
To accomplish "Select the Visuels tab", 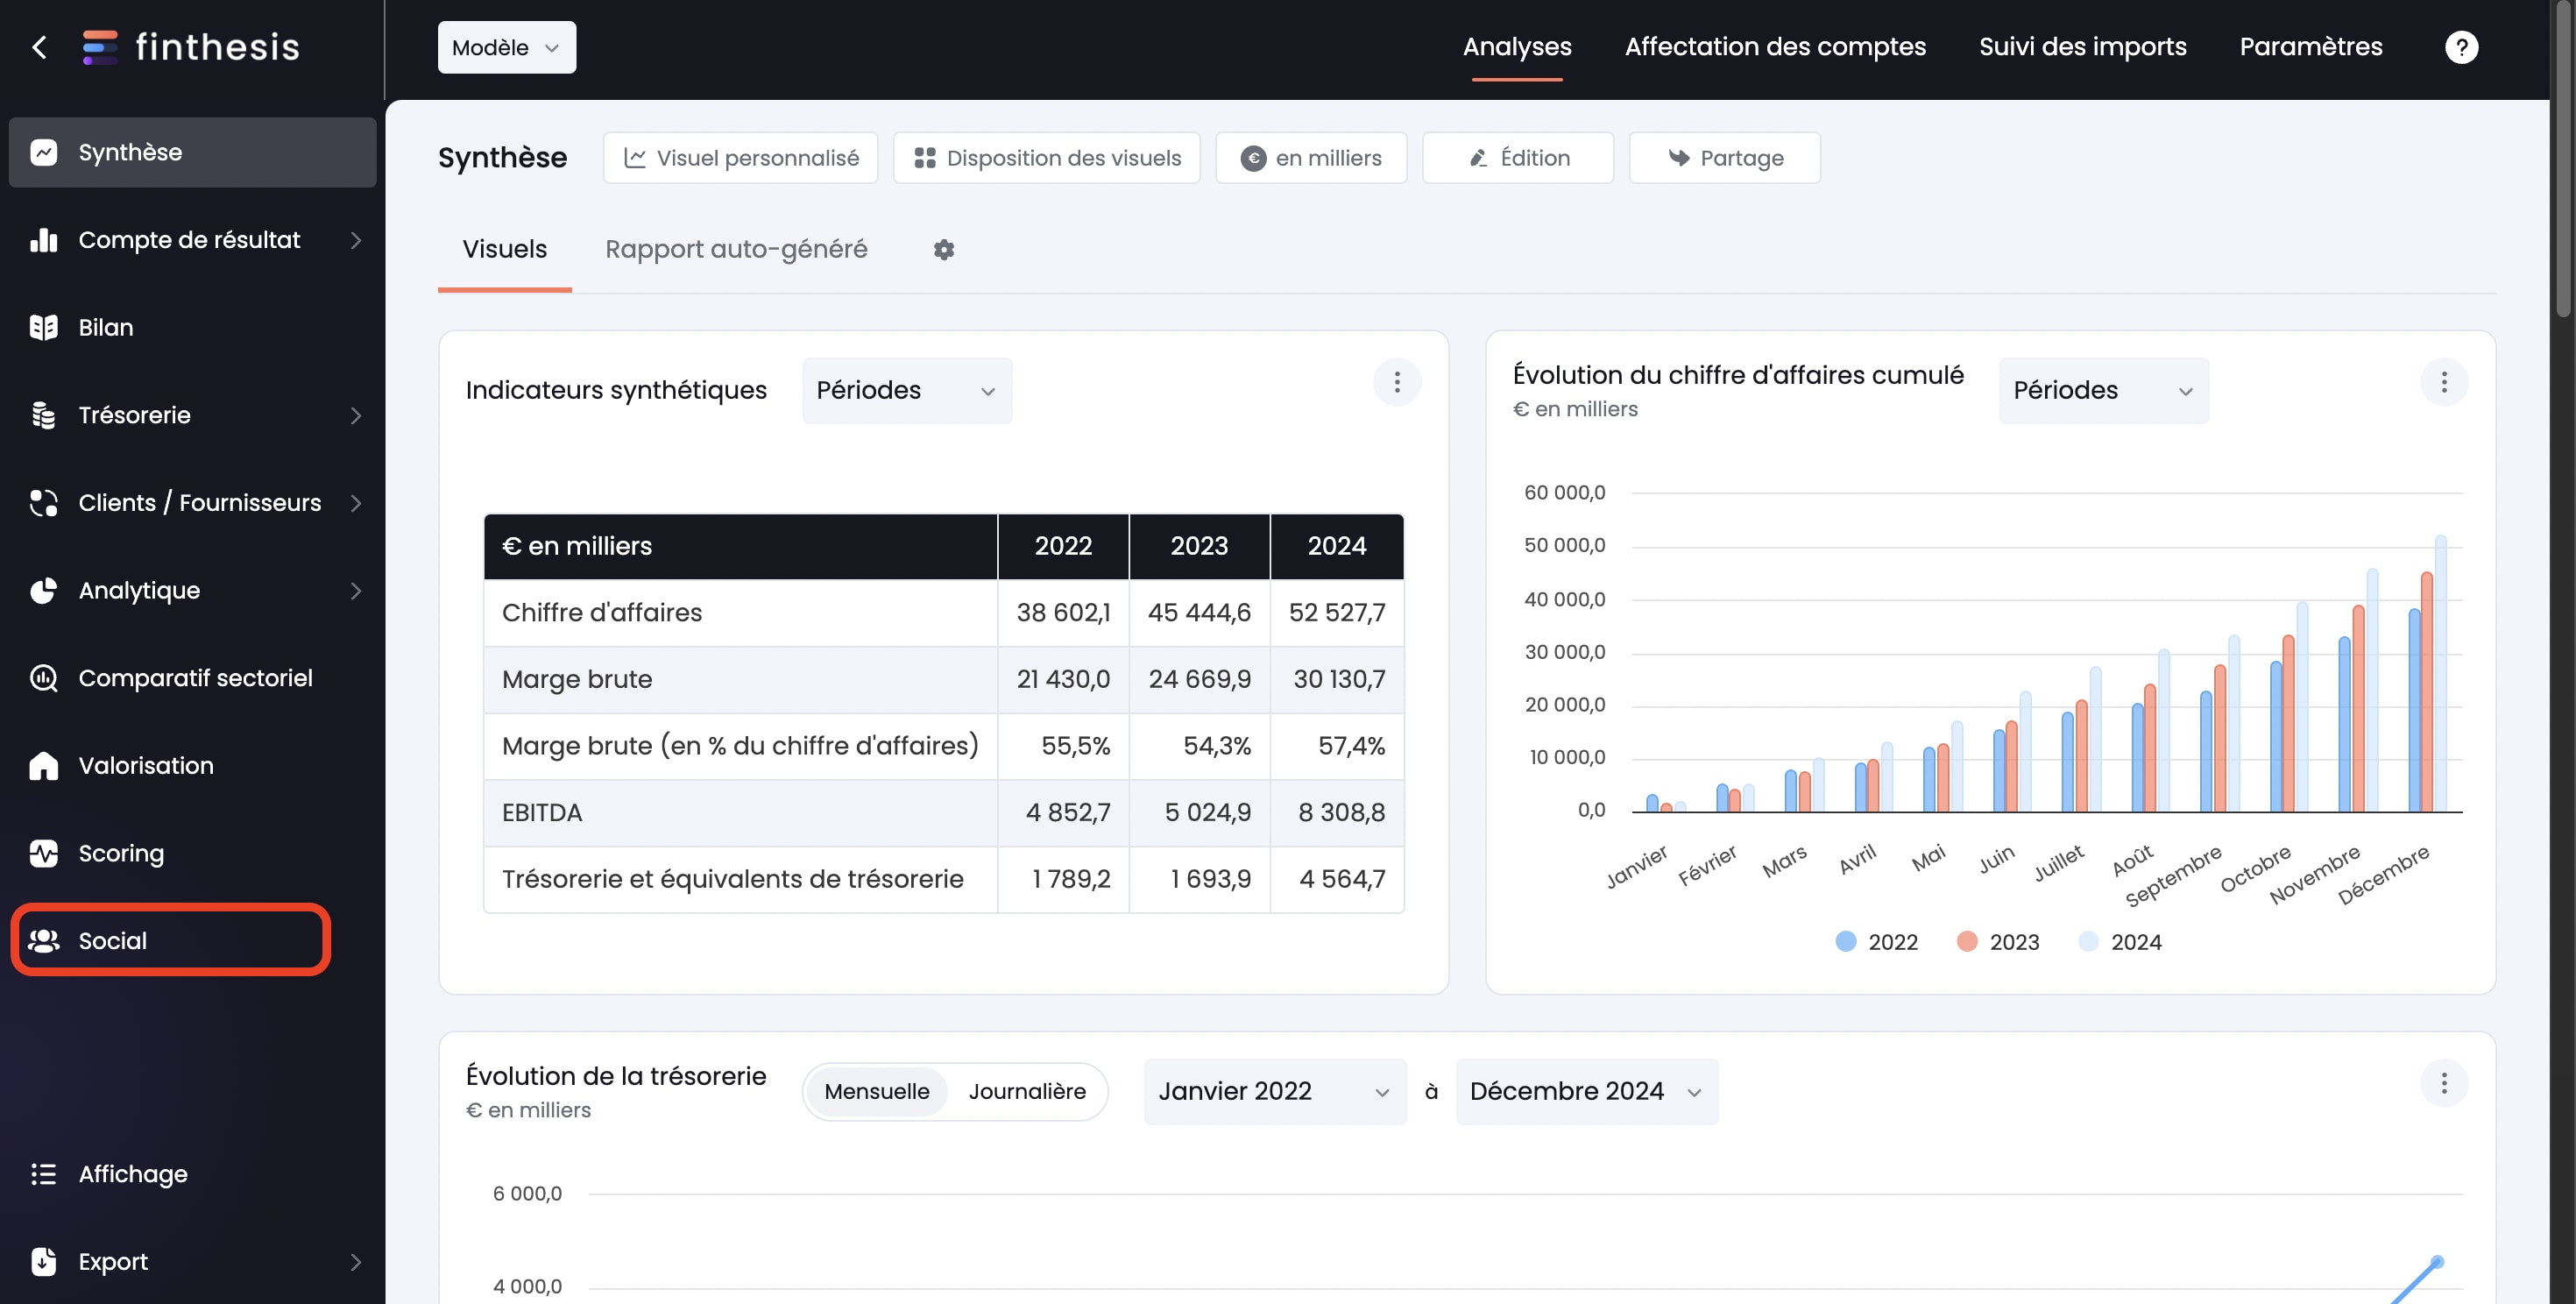I will click(x=504, y=250).
